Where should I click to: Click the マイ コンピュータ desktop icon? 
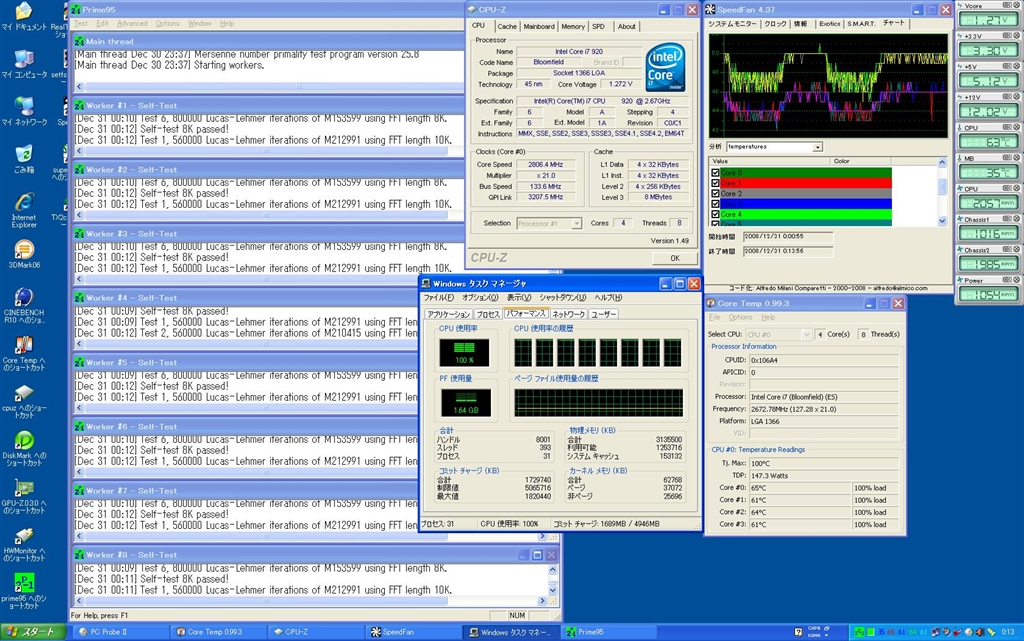[x=24, y=59]
